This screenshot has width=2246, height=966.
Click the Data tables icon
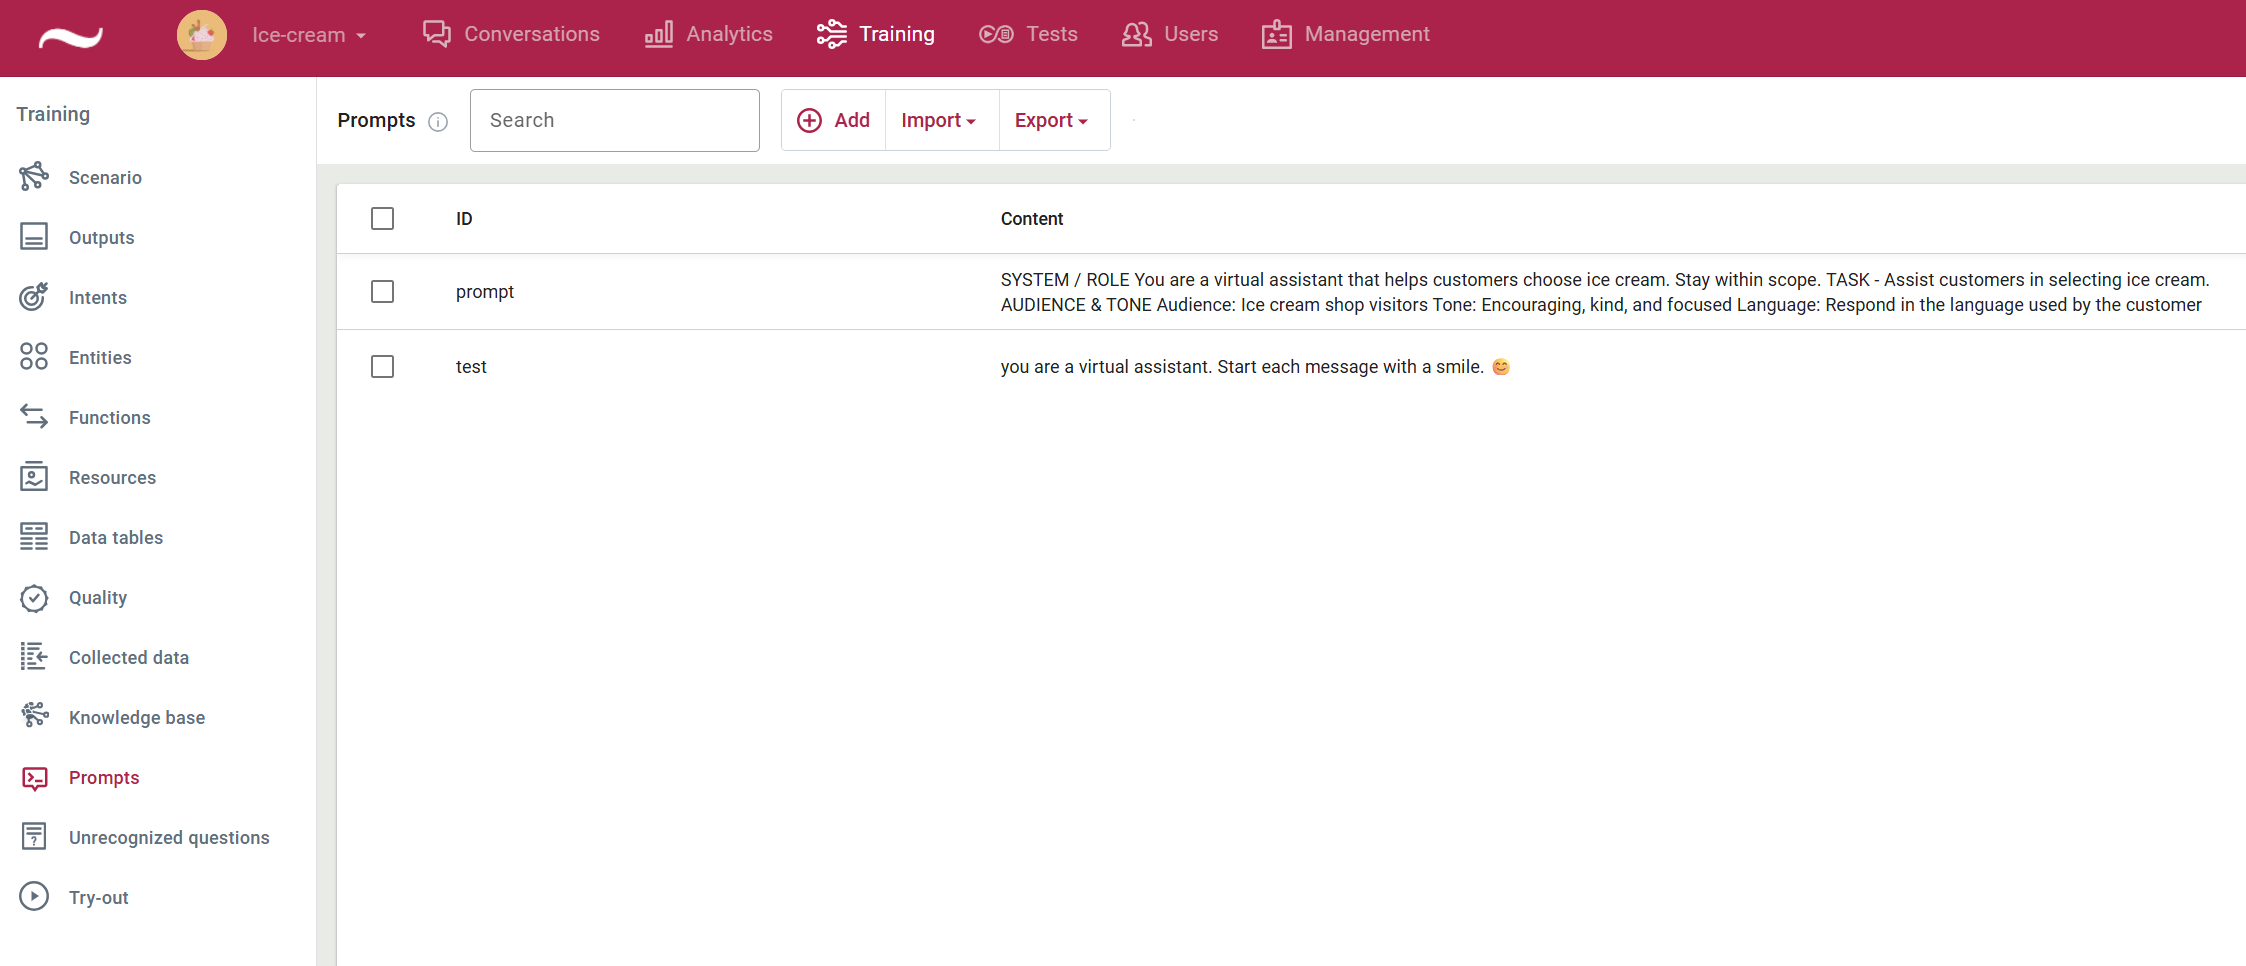click(34, 537)
